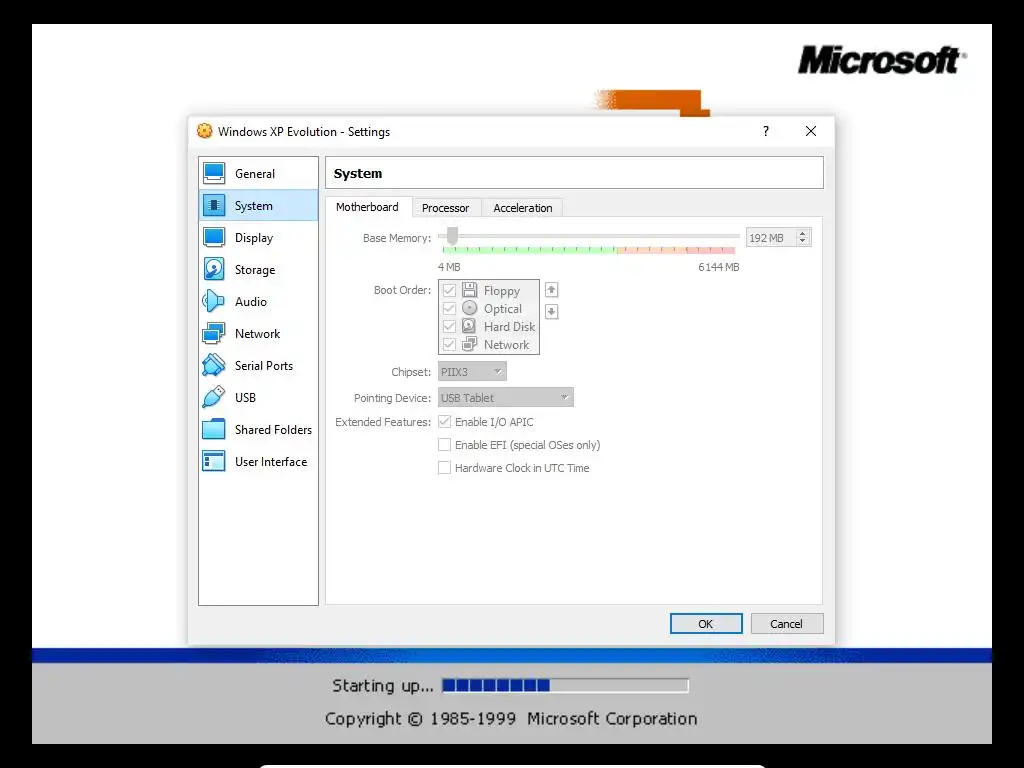
Task: Move boot device up with arrow
Action: click(x=551, y=289)
